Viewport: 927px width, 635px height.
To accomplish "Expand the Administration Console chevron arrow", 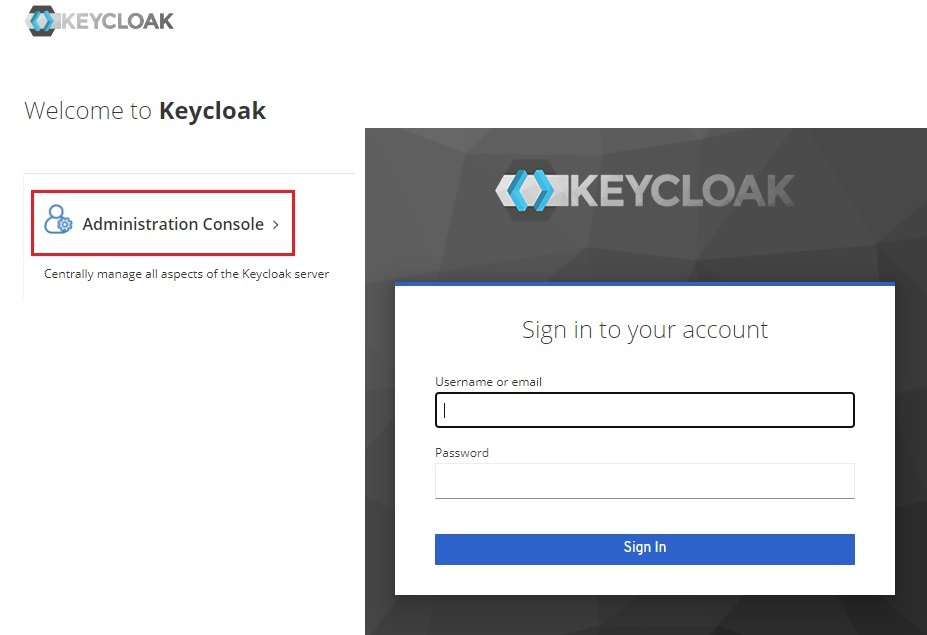I will coord(276,224).
